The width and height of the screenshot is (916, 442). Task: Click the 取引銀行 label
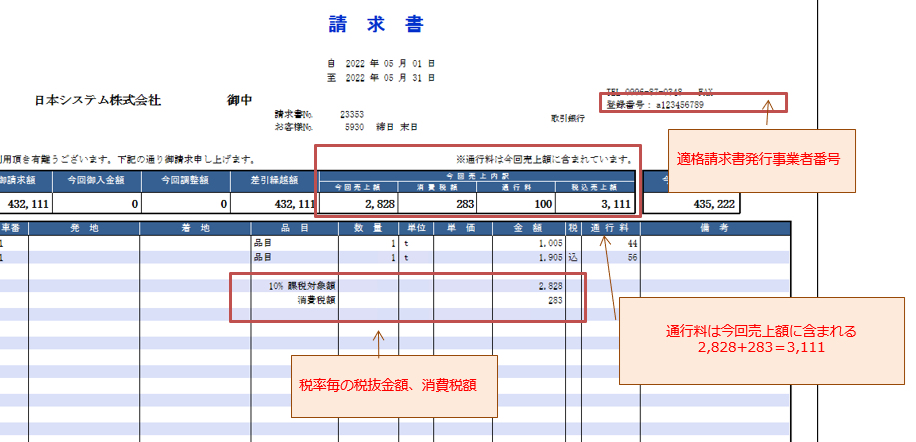[567, 118]
